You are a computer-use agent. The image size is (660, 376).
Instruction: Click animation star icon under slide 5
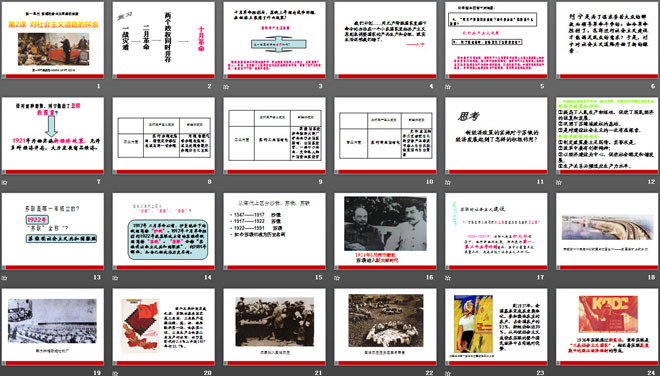click(448, 87)
